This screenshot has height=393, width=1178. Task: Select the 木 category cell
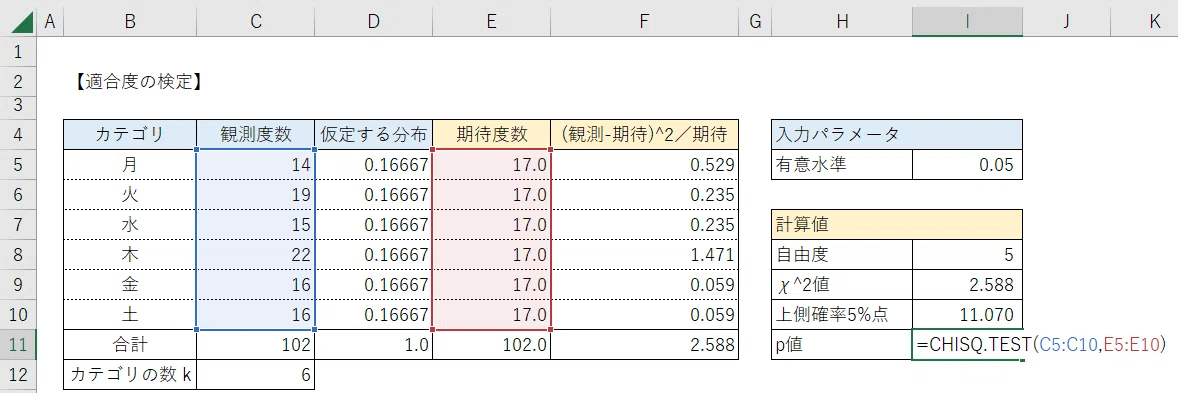tap(130, 255)
